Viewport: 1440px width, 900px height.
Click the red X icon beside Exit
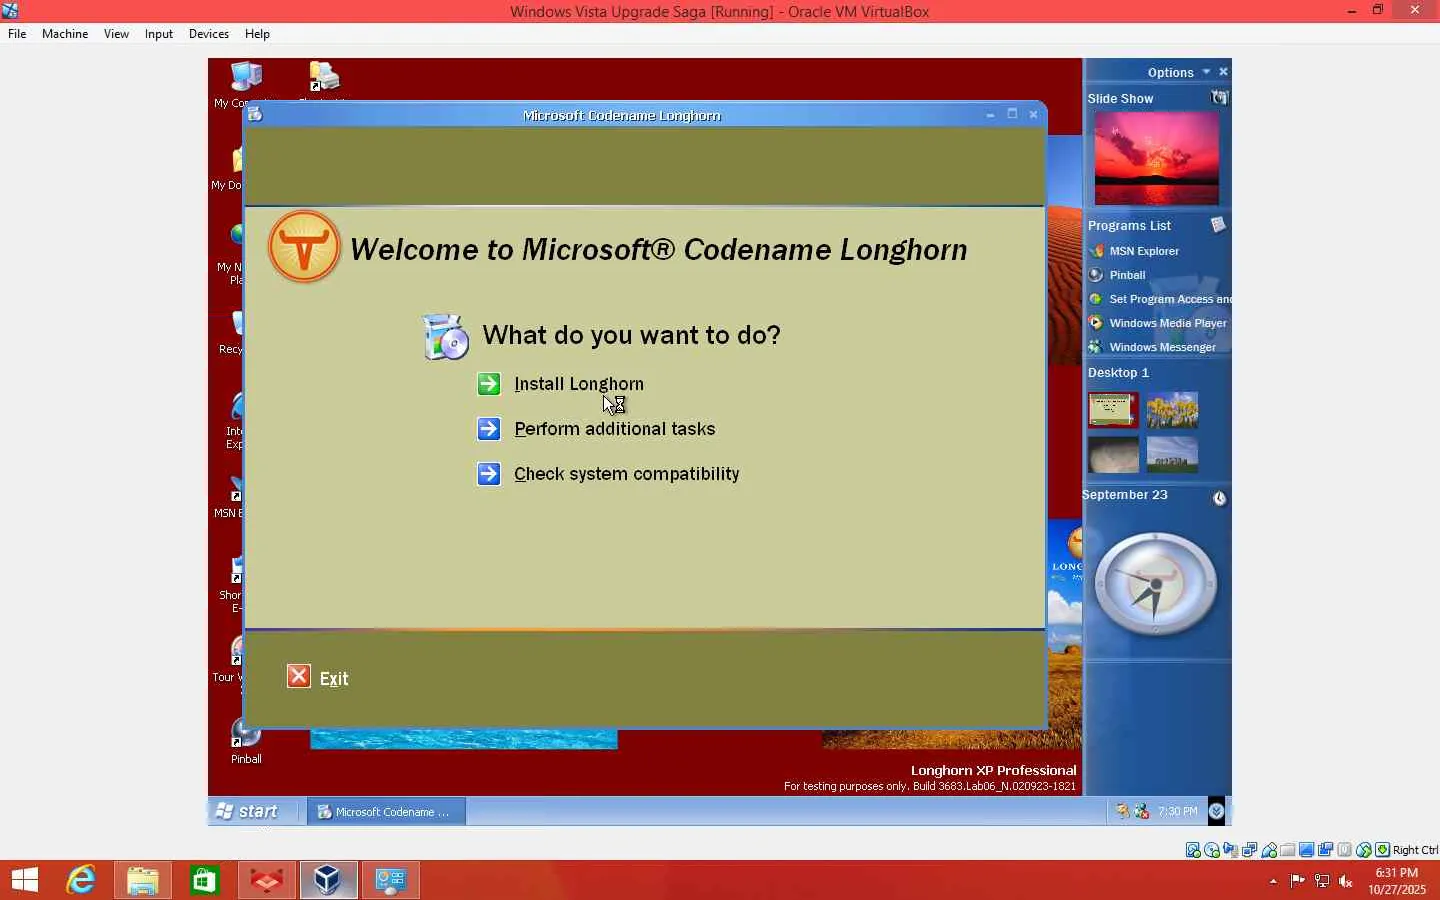[299, 677]
